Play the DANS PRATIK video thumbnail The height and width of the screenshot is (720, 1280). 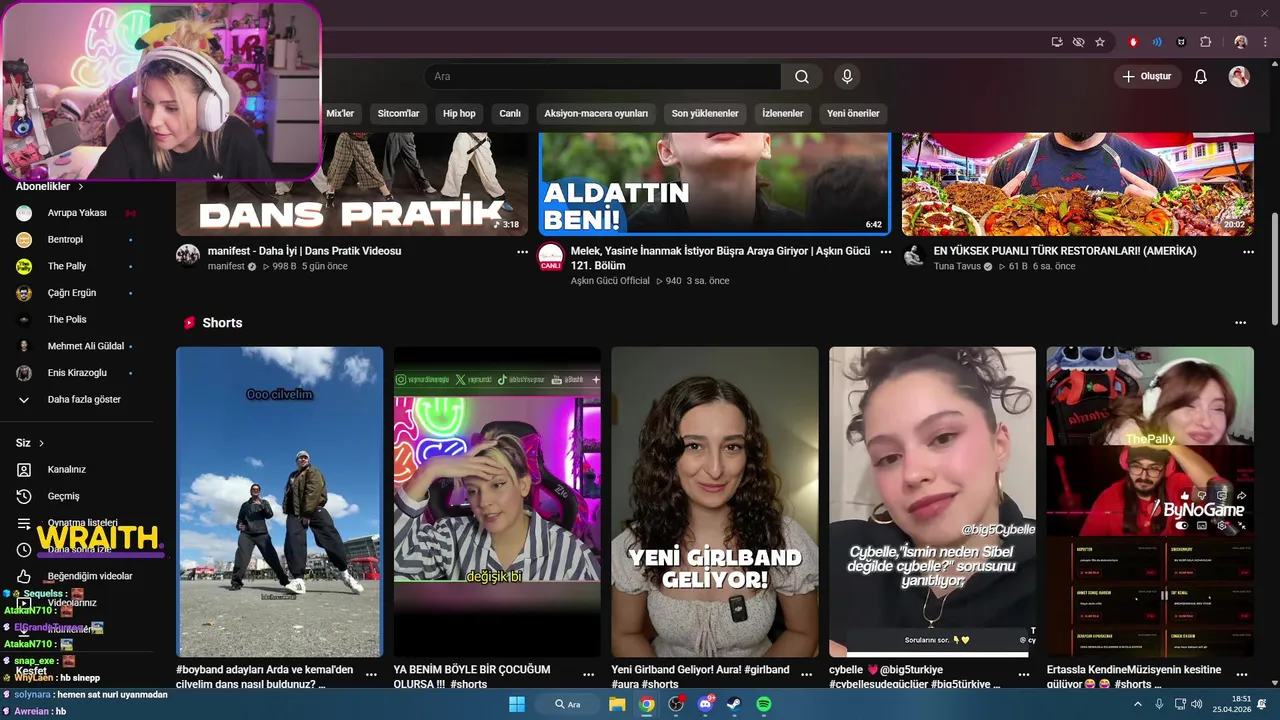click(x=352, y=184)
